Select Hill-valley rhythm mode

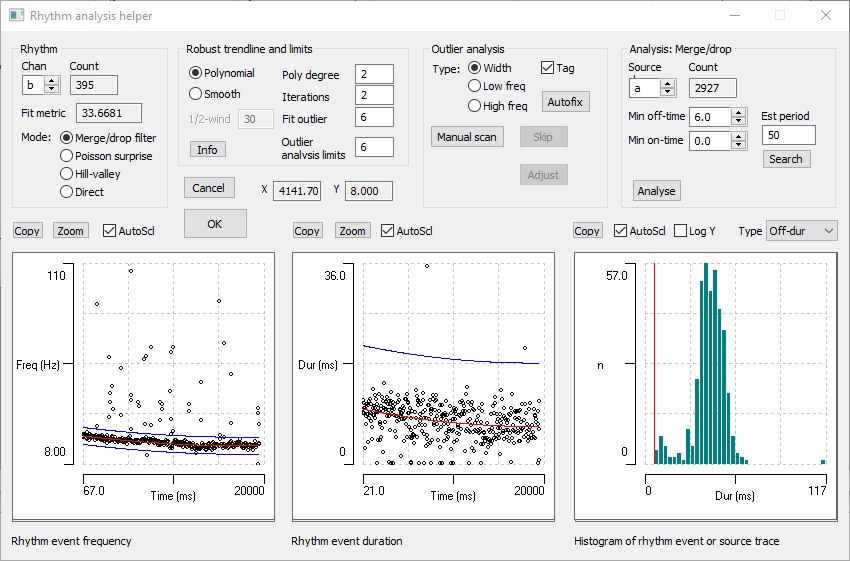click(x=67, y=174)
